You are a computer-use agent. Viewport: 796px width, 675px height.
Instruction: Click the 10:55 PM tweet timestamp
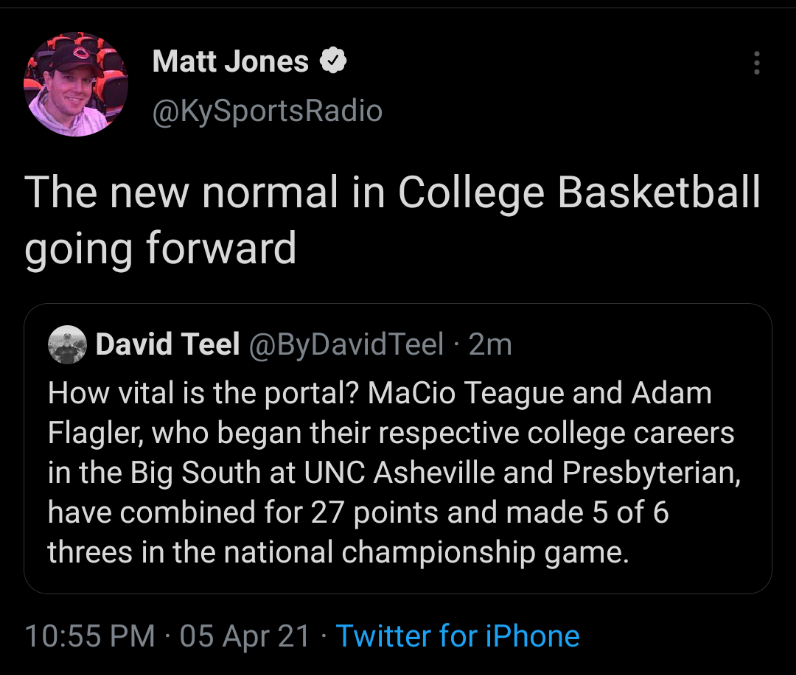point(90,636)
